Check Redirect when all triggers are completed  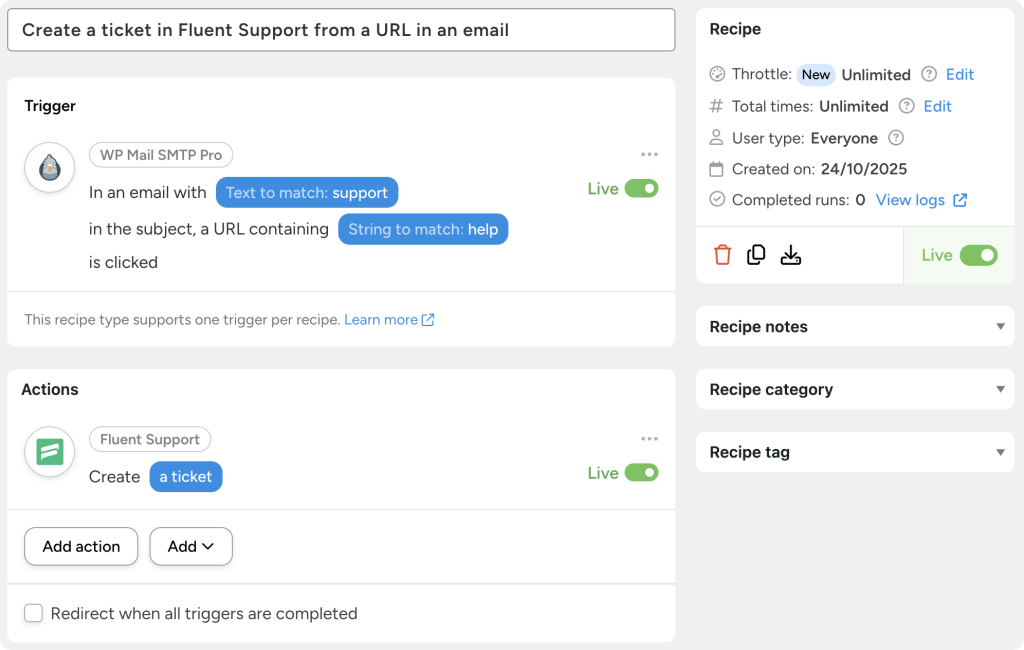33,613
